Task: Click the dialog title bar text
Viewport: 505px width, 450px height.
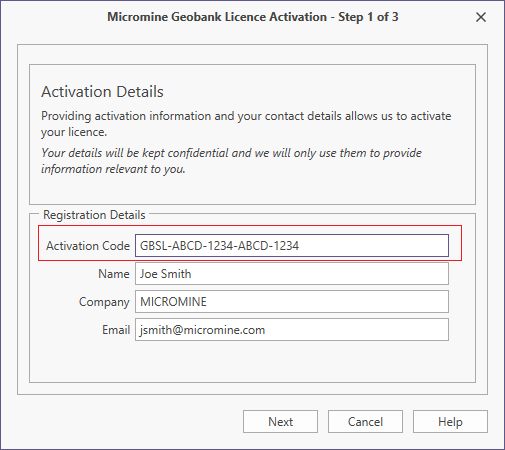Action: point(253,17)
